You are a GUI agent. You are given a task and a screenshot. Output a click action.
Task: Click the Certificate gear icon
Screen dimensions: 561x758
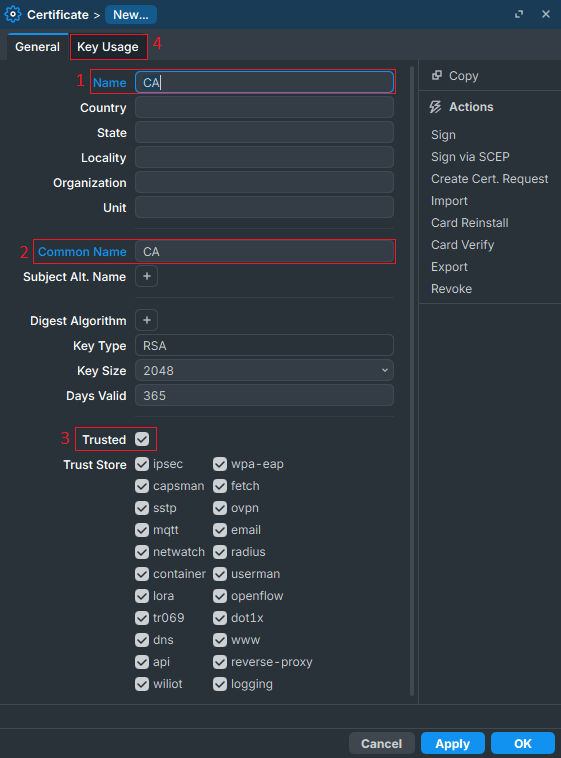(13, 15)
